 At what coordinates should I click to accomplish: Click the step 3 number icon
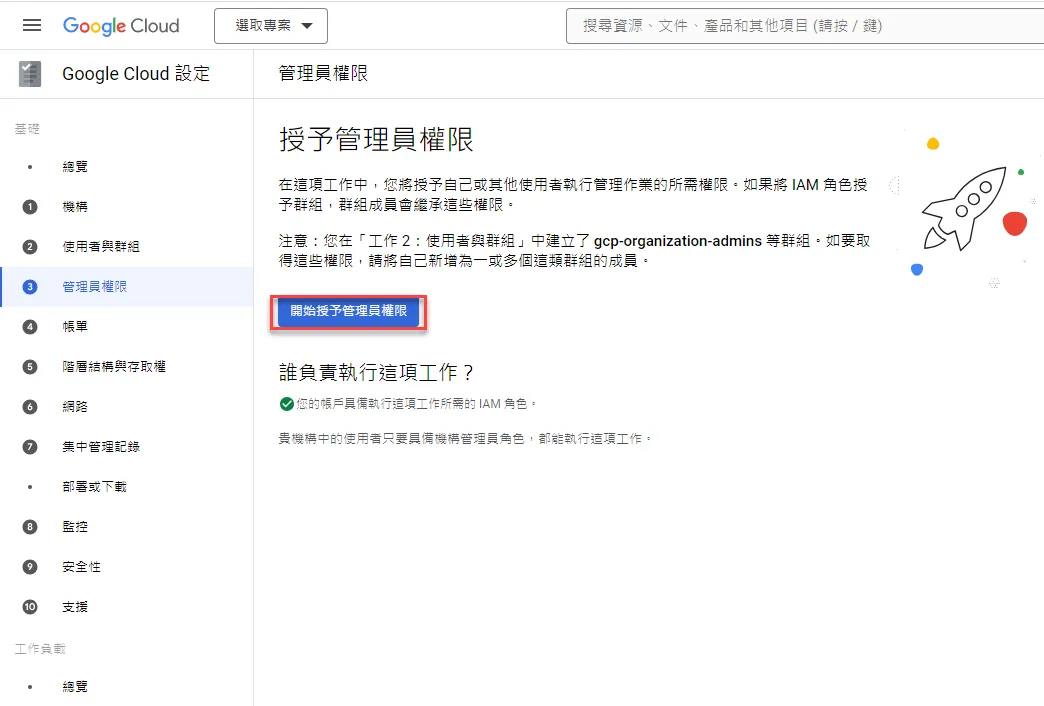coord(30,286)
